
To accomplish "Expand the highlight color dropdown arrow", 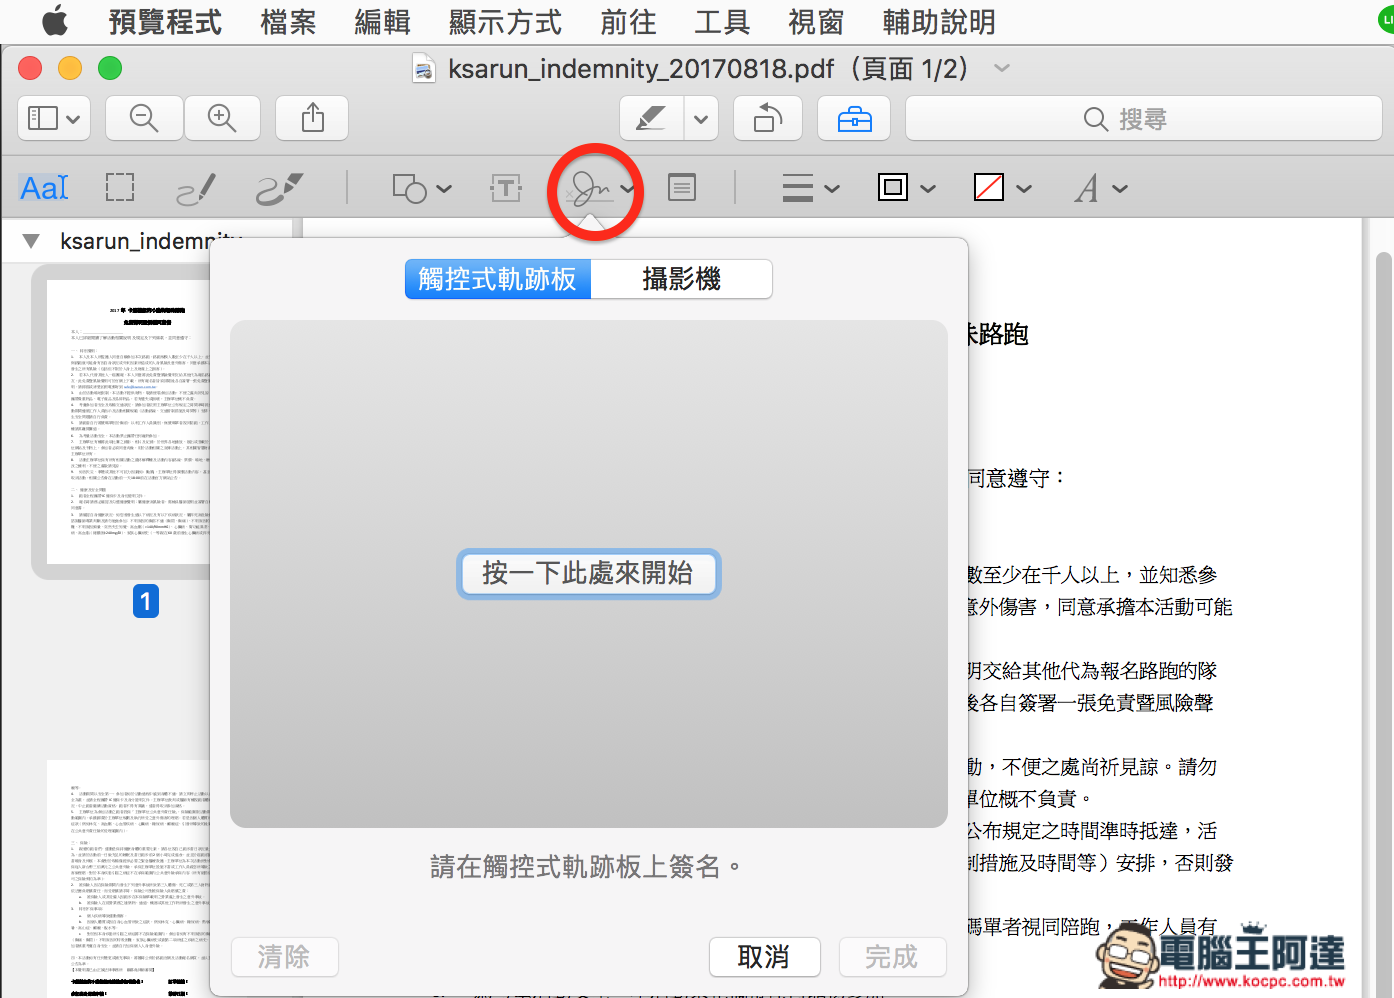I will [701, 118].
